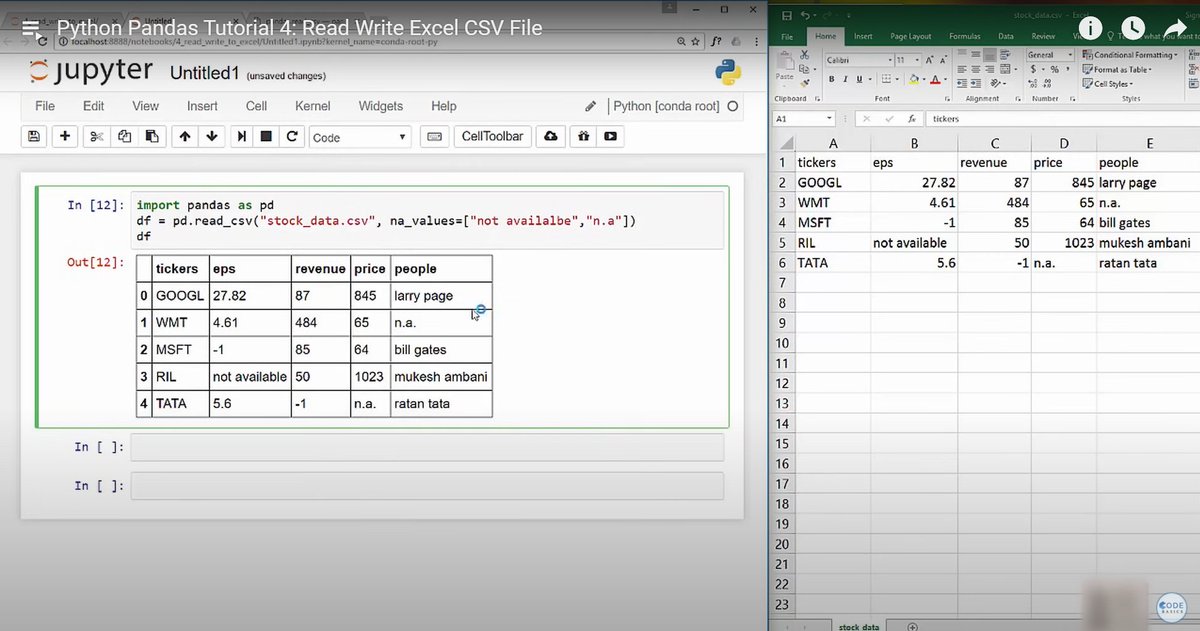Select Excel cell with 'not available'
Viewport: 1200px width, 631px height.
click(x=913, y=242)
